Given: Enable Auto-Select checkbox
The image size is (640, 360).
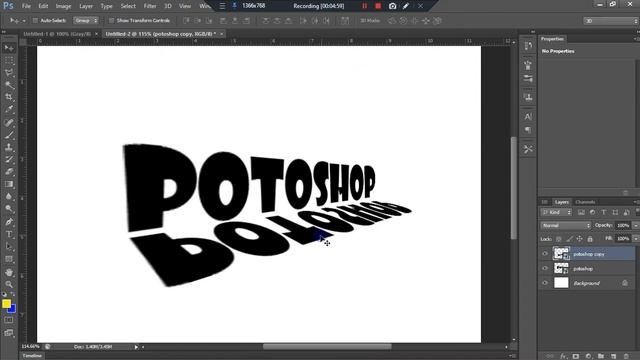Looking at the screenshot, I should pyautogui.click(x=35, y=20).
